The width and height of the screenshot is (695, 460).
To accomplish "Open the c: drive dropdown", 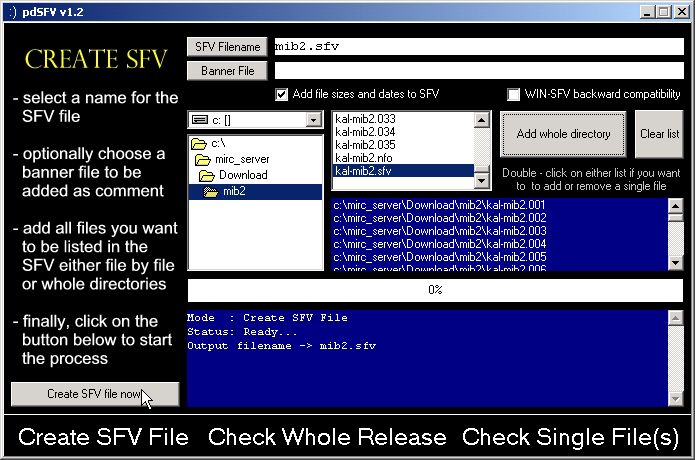I will [x=313, y=120].
